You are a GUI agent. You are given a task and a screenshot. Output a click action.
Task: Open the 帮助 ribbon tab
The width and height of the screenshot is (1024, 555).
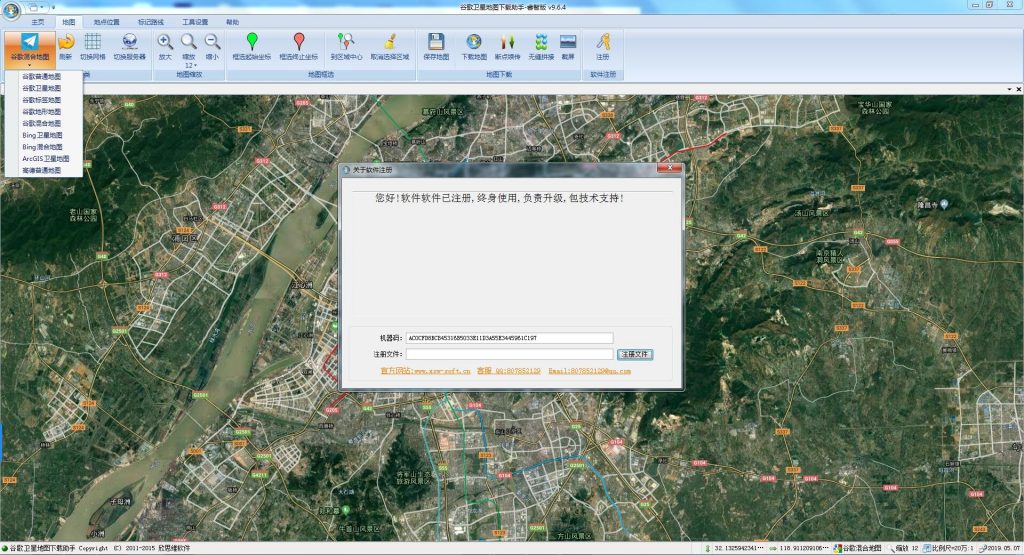232,22
